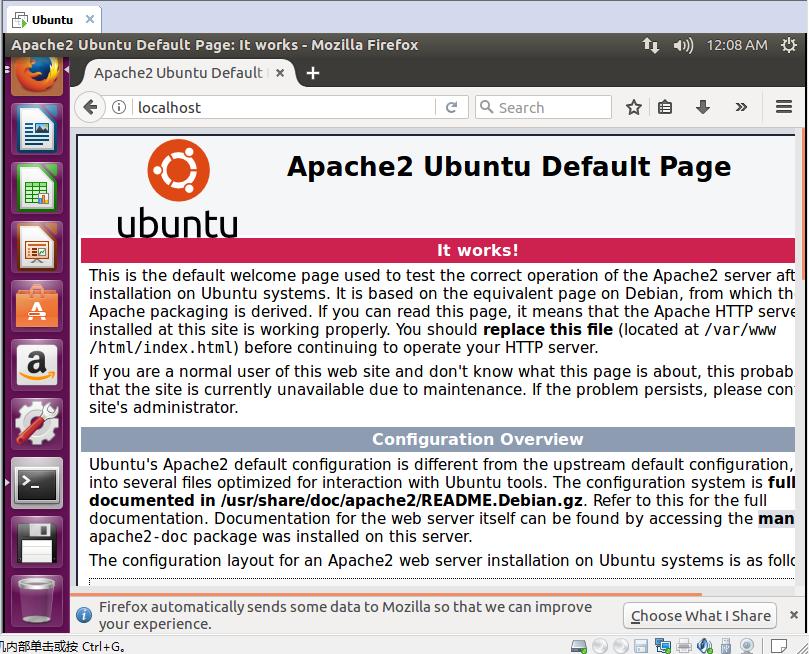The image size is (809, 654).
Task: Show site information for localhost
Action: point(119,107)
